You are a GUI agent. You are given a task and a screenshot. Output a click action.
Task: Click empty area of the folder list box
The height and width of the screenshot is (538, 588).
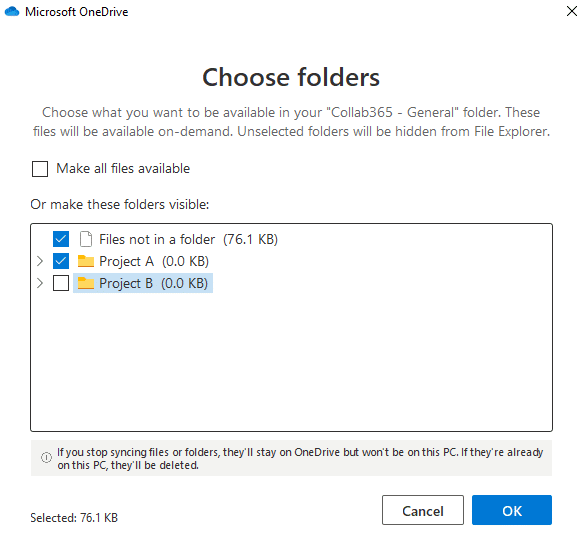click(x=291, y=360)
